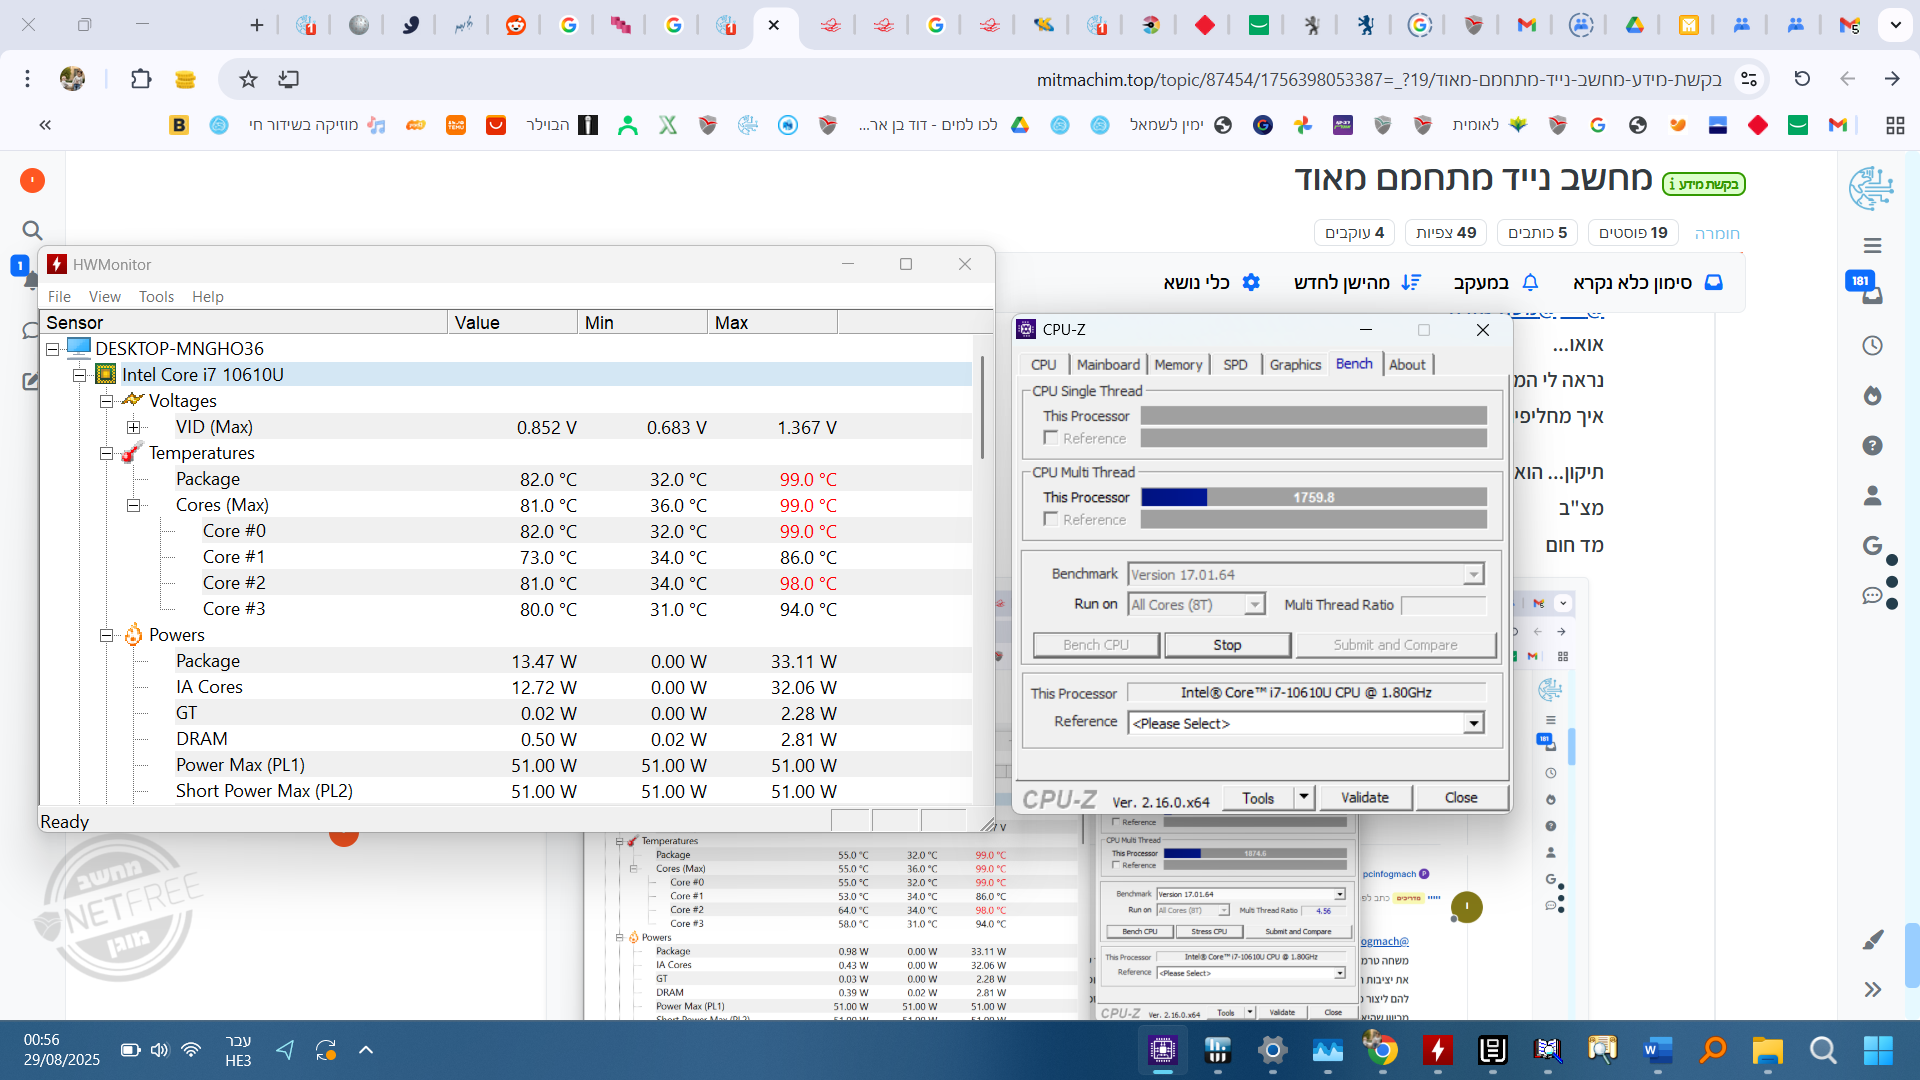
Task: Switch to the Graphics tab in CPU-Z
Action: [1295, 365]
